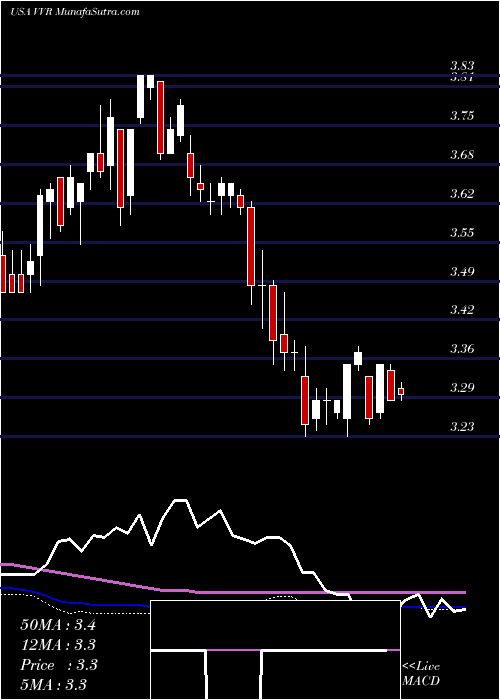Select the 3.75 price level label
The height and width of the screenshot is (700, 500).
pyautogui.click(x=461, y=116)
